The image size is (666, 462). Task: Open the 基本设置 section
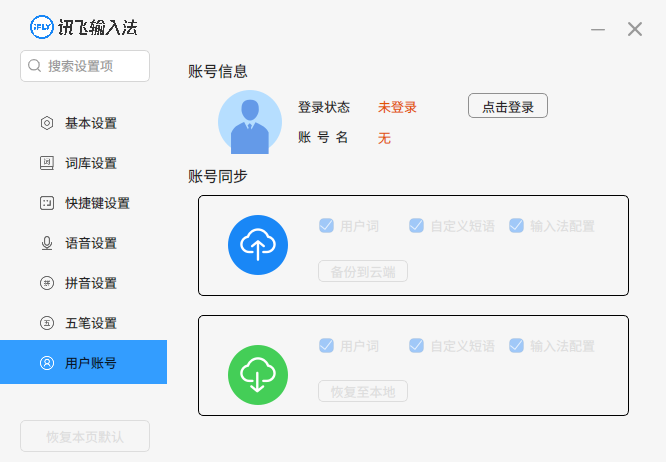83,123
